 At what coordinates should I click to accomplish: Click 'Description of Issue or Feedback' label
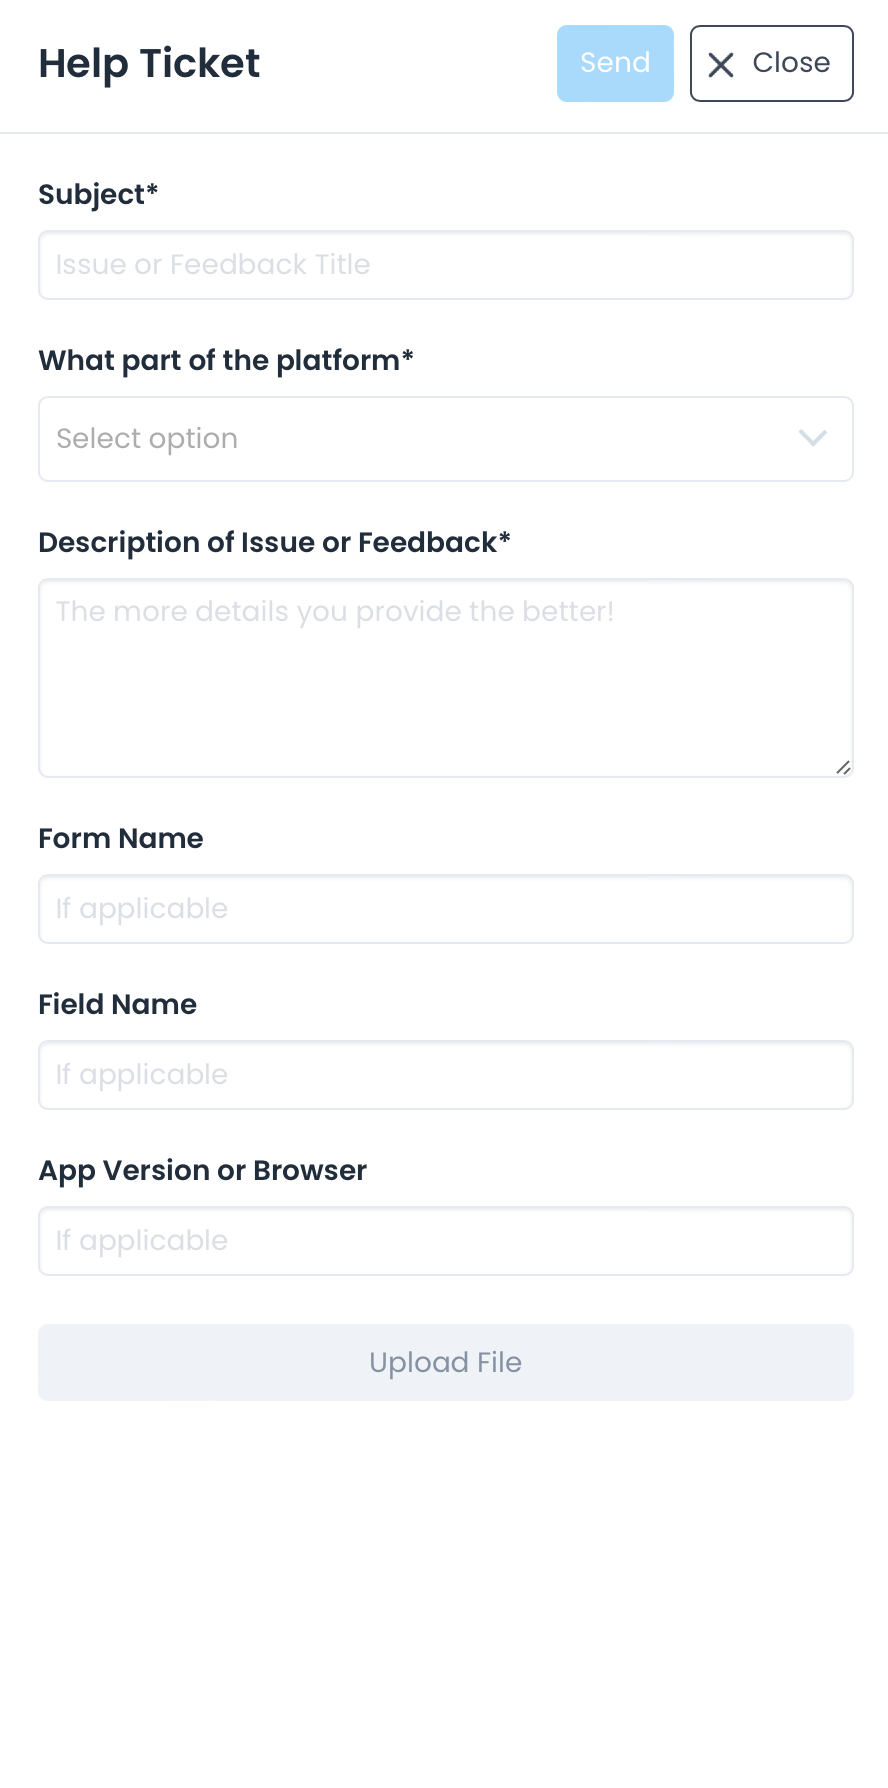coord(274,542)
